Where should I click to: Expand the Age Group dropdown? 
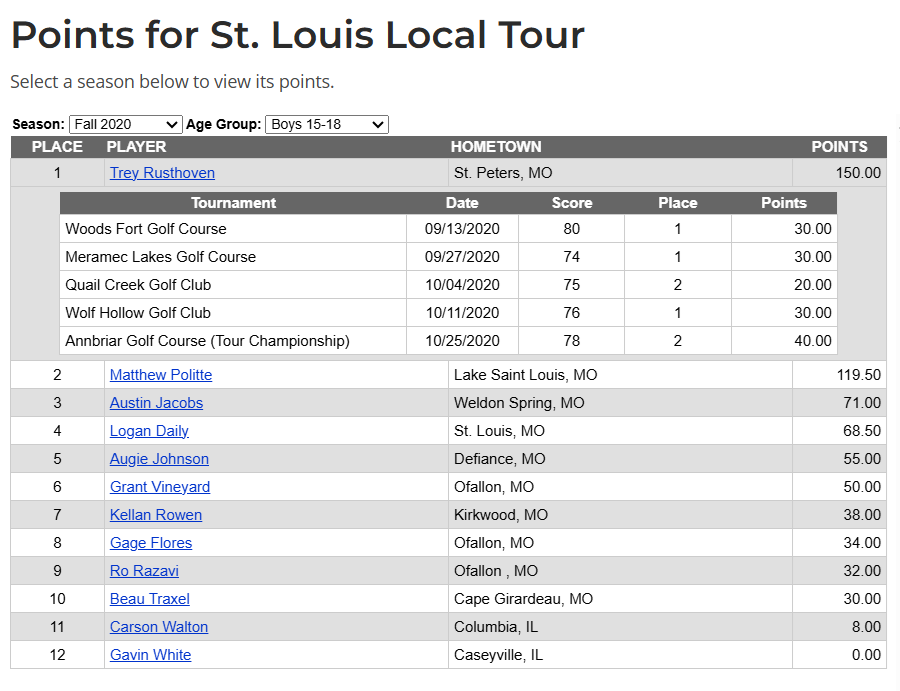point(326,124)
